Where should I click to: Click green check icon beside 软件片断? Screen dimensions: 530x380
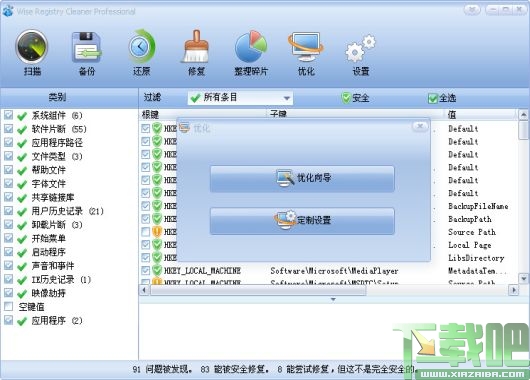(22, 129)
